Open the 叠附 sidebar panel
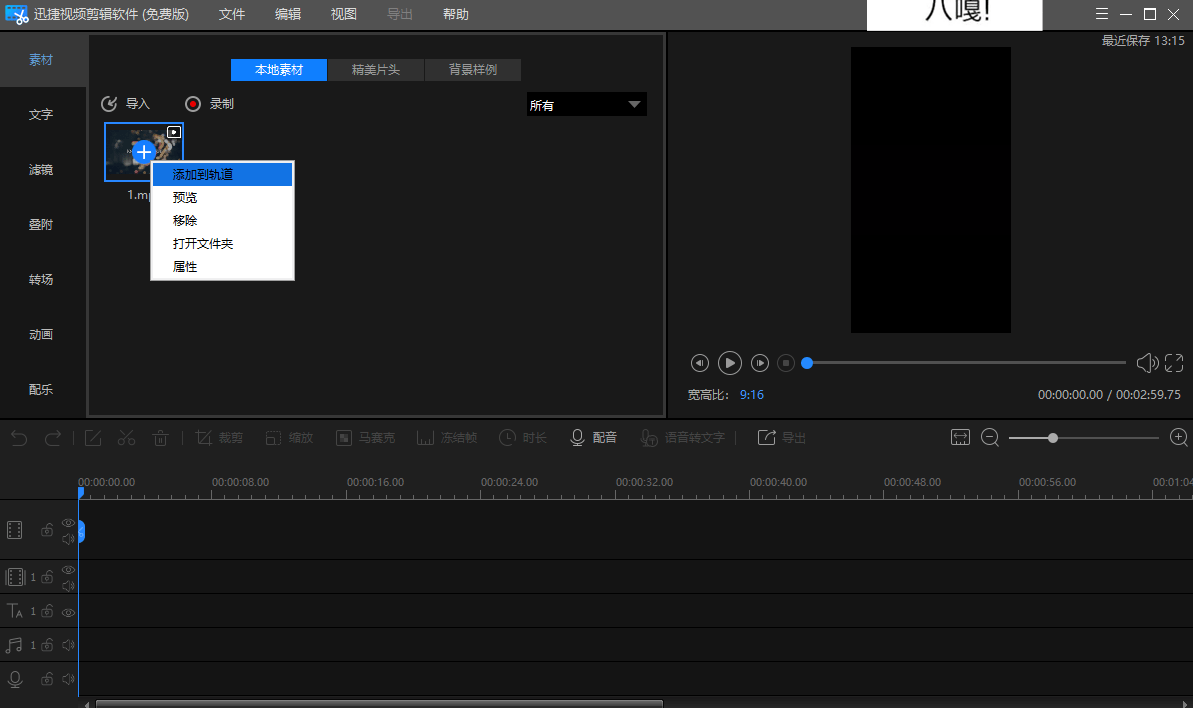 (x=41, y=224)
